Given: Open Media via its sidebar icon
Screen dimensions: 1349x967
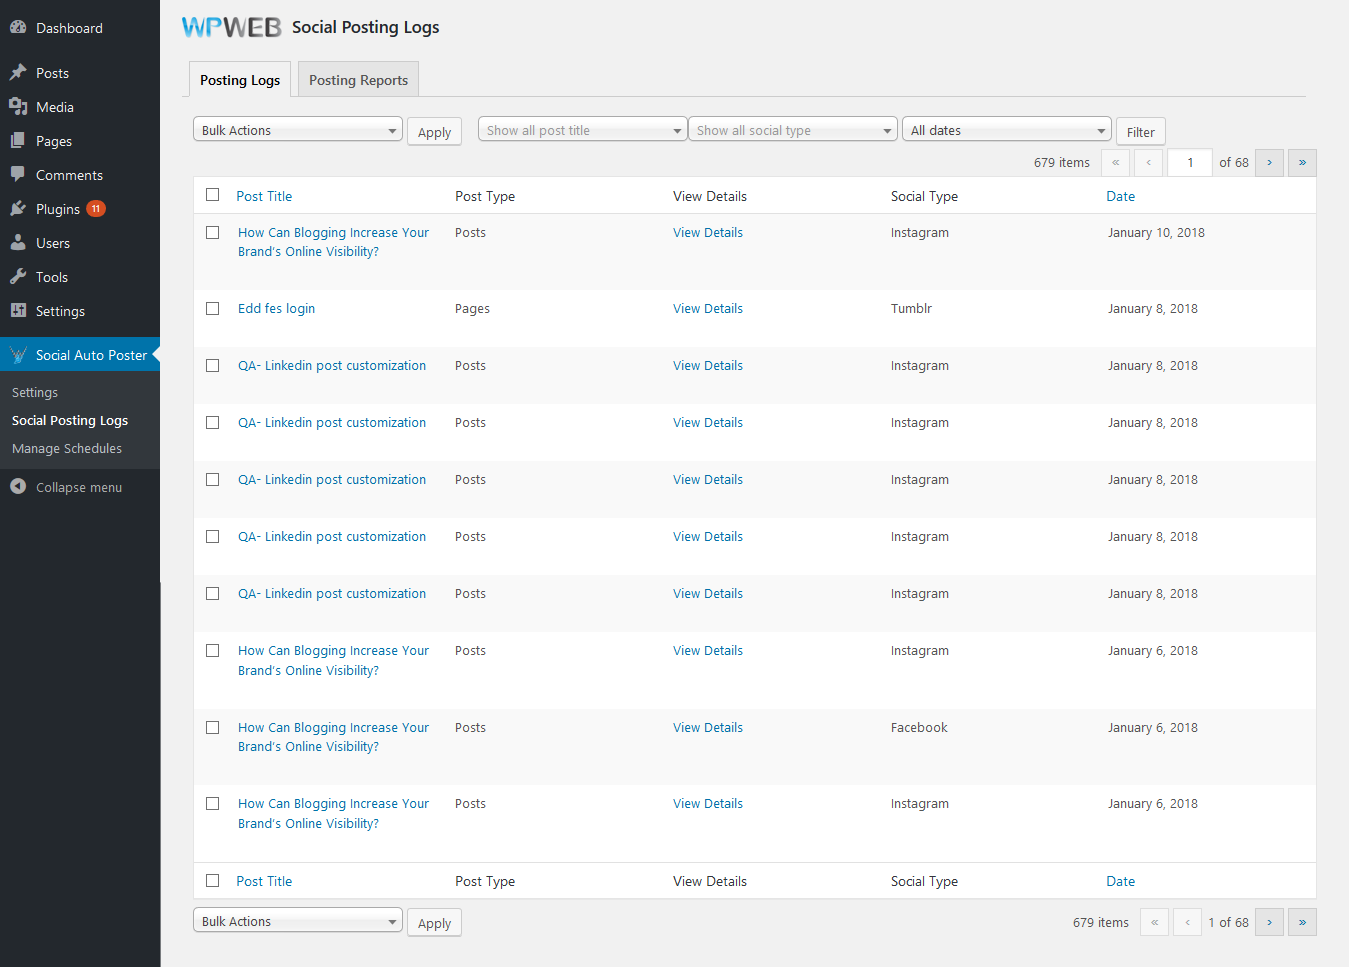Looking at the screenshot, I should click(18, 107).
